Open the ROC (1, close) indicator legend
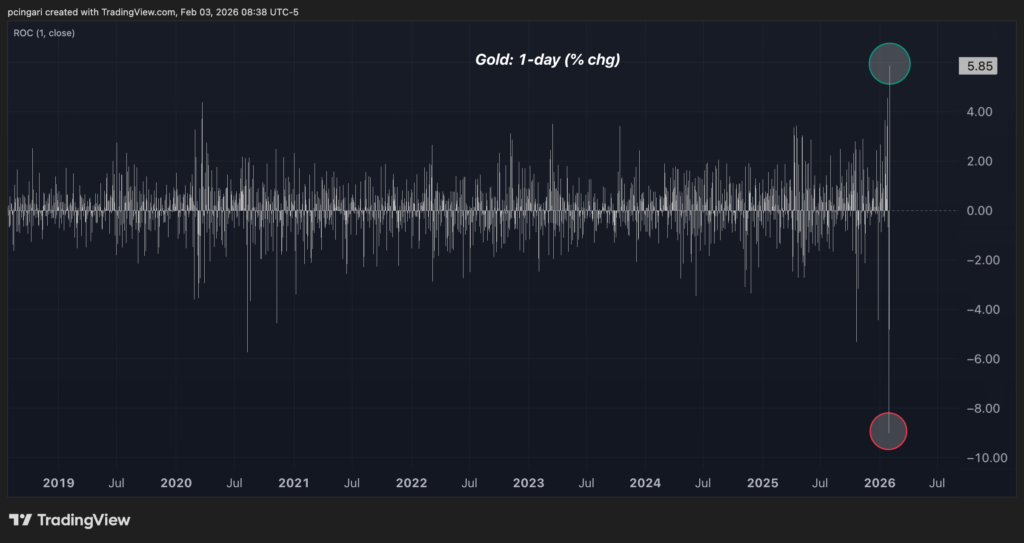Viewport: 1024px width, 543px height. pyautogui.click(x=45, y=33)
